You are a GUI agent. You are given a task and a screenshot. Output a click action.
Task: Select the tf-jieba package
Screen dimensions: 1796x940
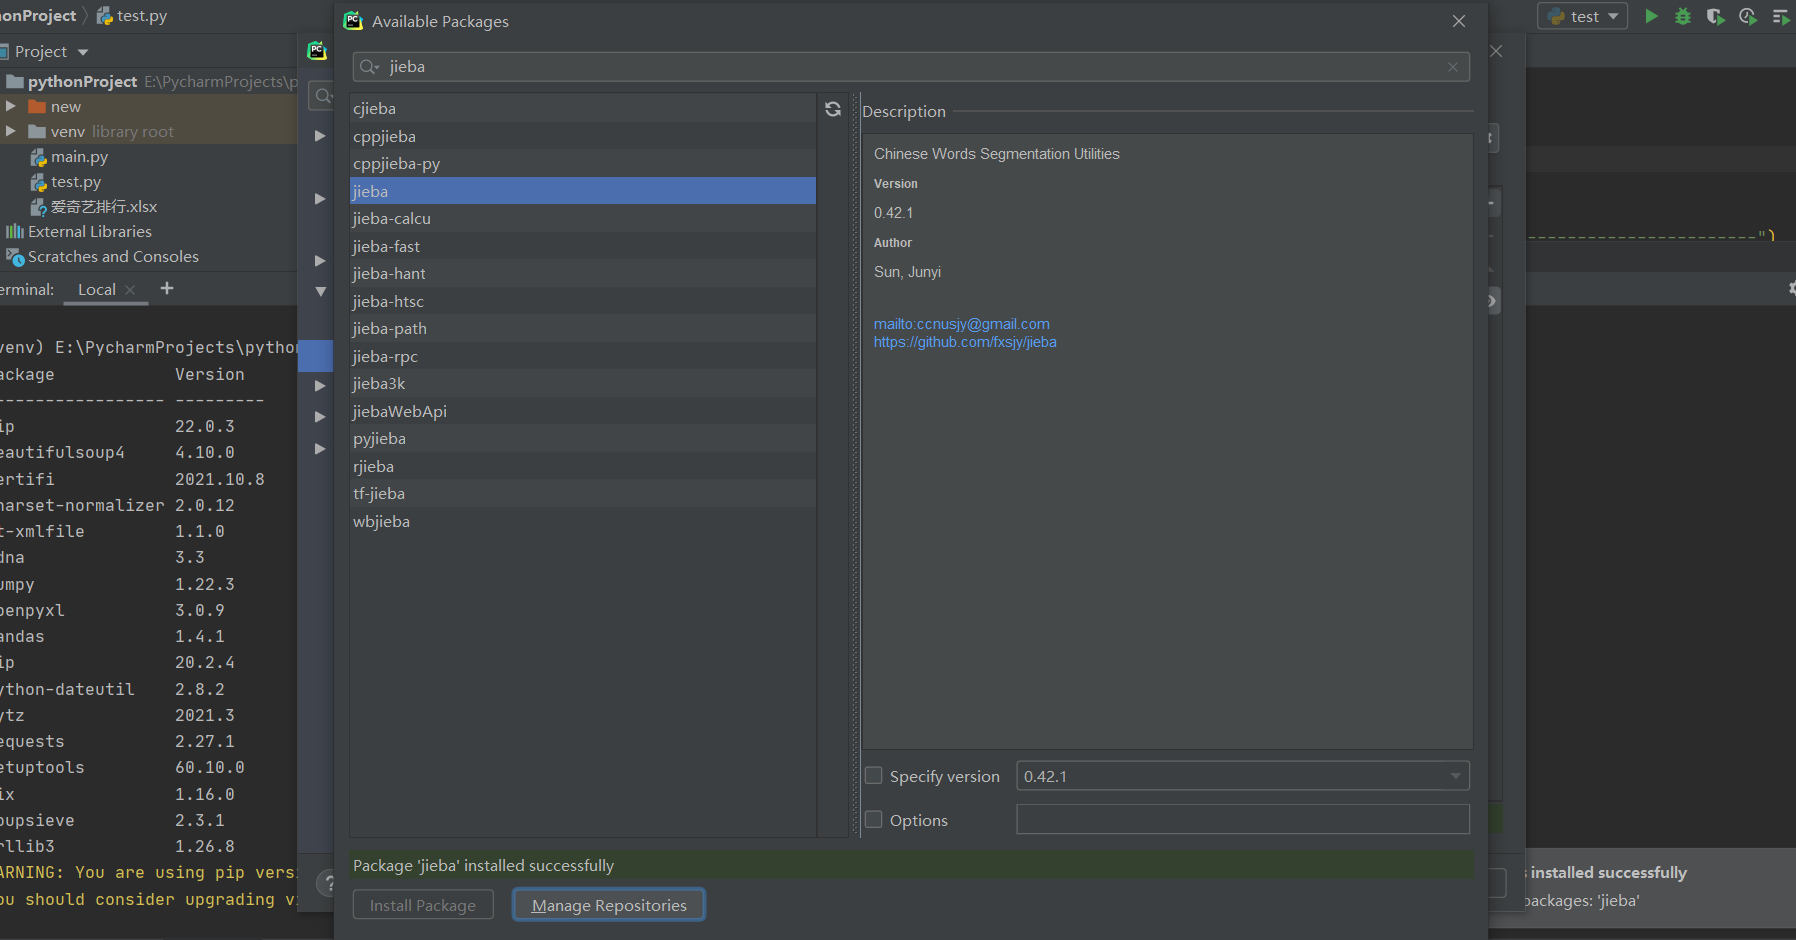[x=583, y=494]
